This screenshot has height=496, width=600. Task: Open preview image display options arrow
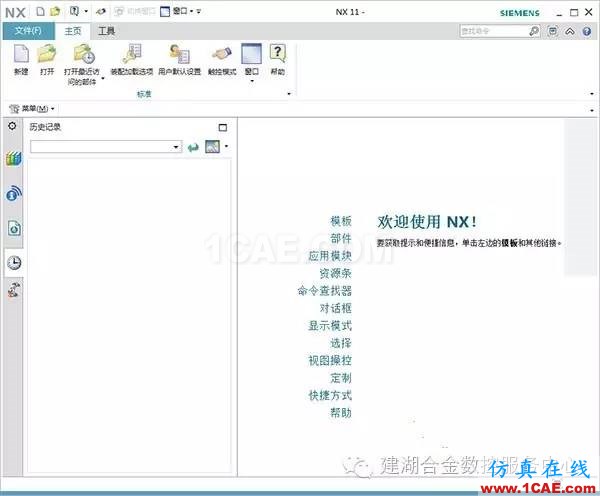[227, 146]
